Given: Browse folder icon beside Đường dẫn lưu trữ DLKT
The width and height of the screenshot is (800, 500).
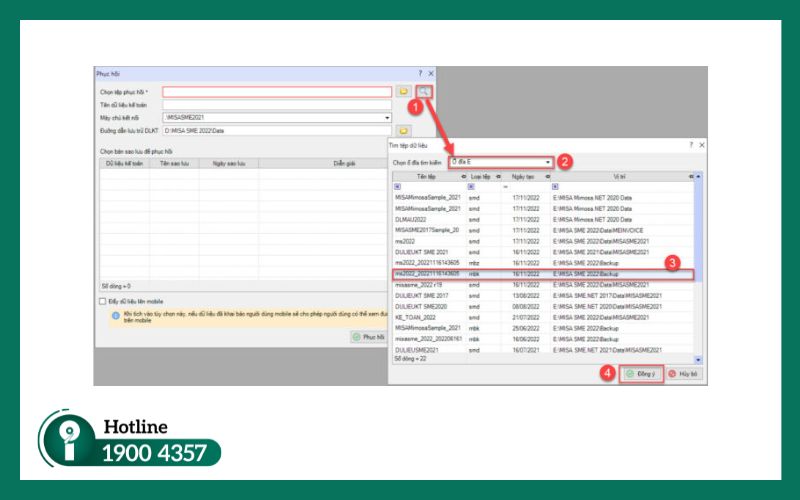Looking at the screenshot, I should pyautogui.click(x=404, y=131).
